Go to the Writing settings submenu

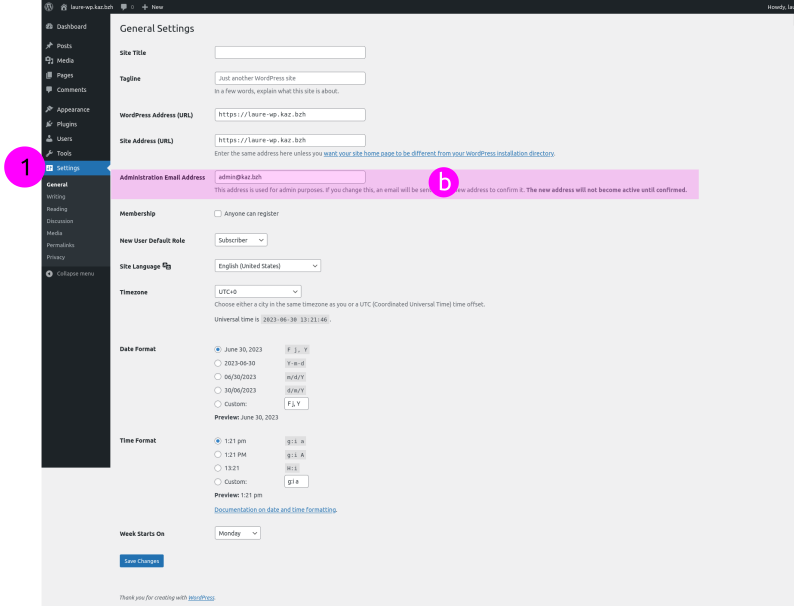tap(56, 197)
